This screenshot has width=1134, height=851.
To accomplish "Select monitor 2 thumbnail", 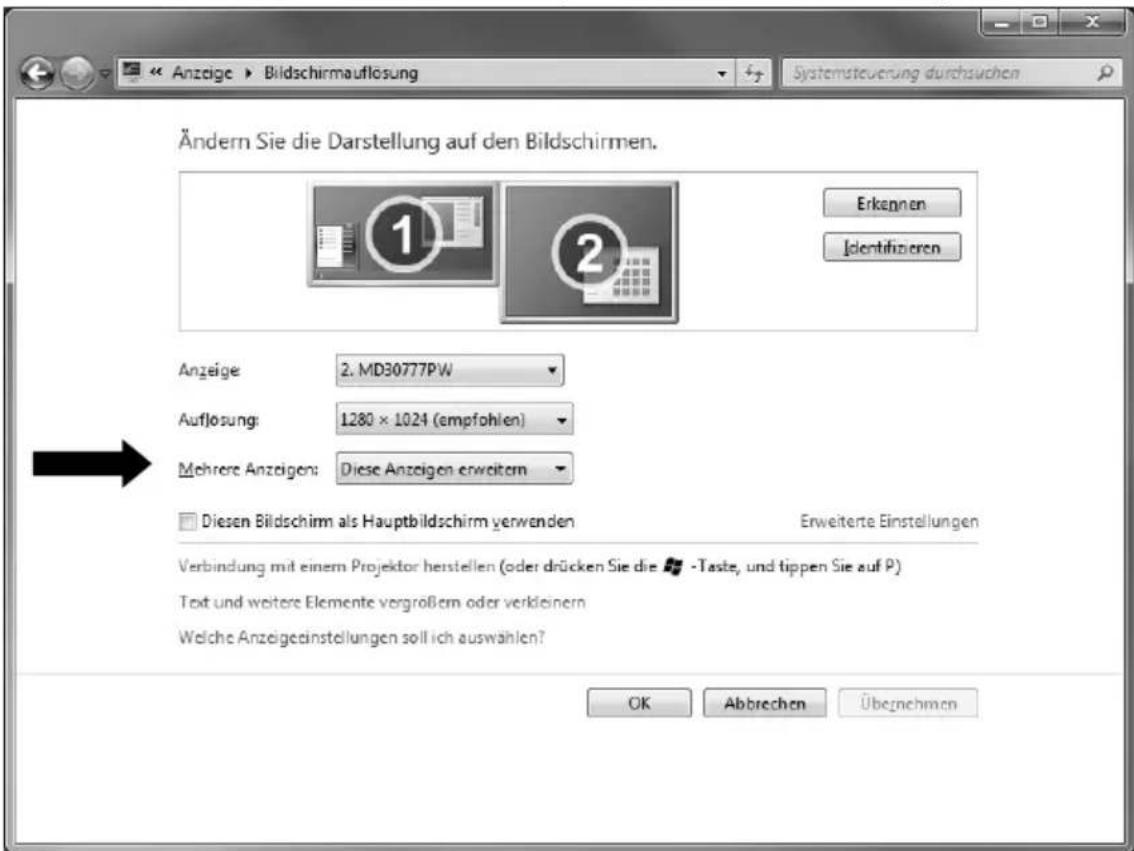I will [x=589, y=252].
